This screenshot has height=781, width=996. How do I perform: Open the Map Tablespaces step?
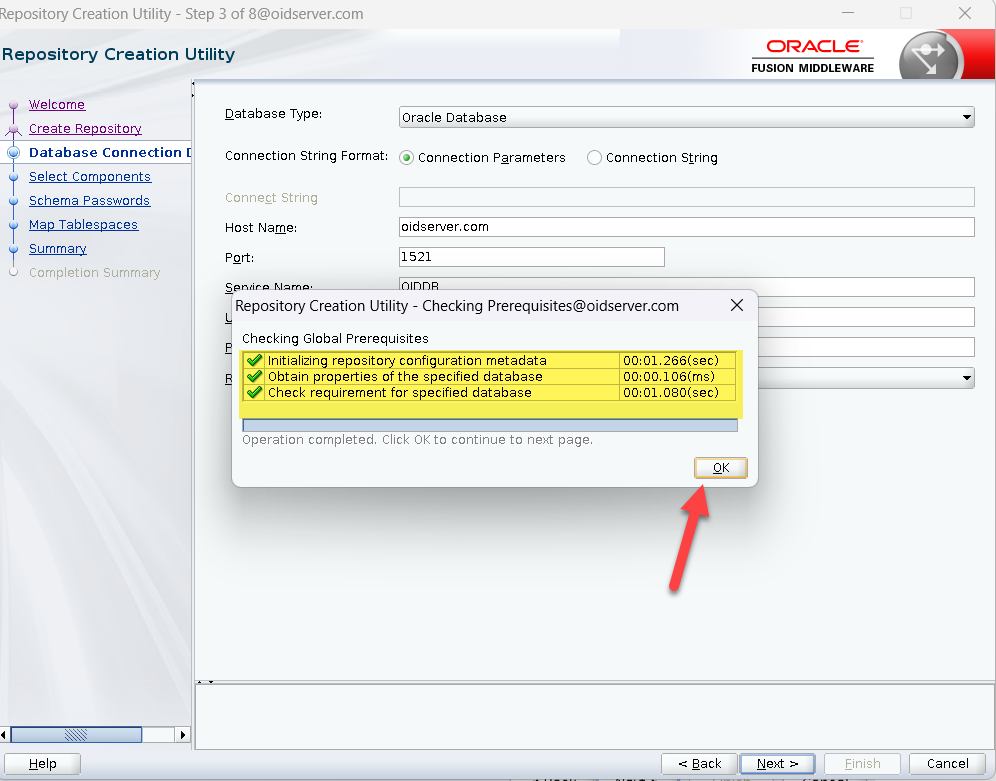coord(83,225)
